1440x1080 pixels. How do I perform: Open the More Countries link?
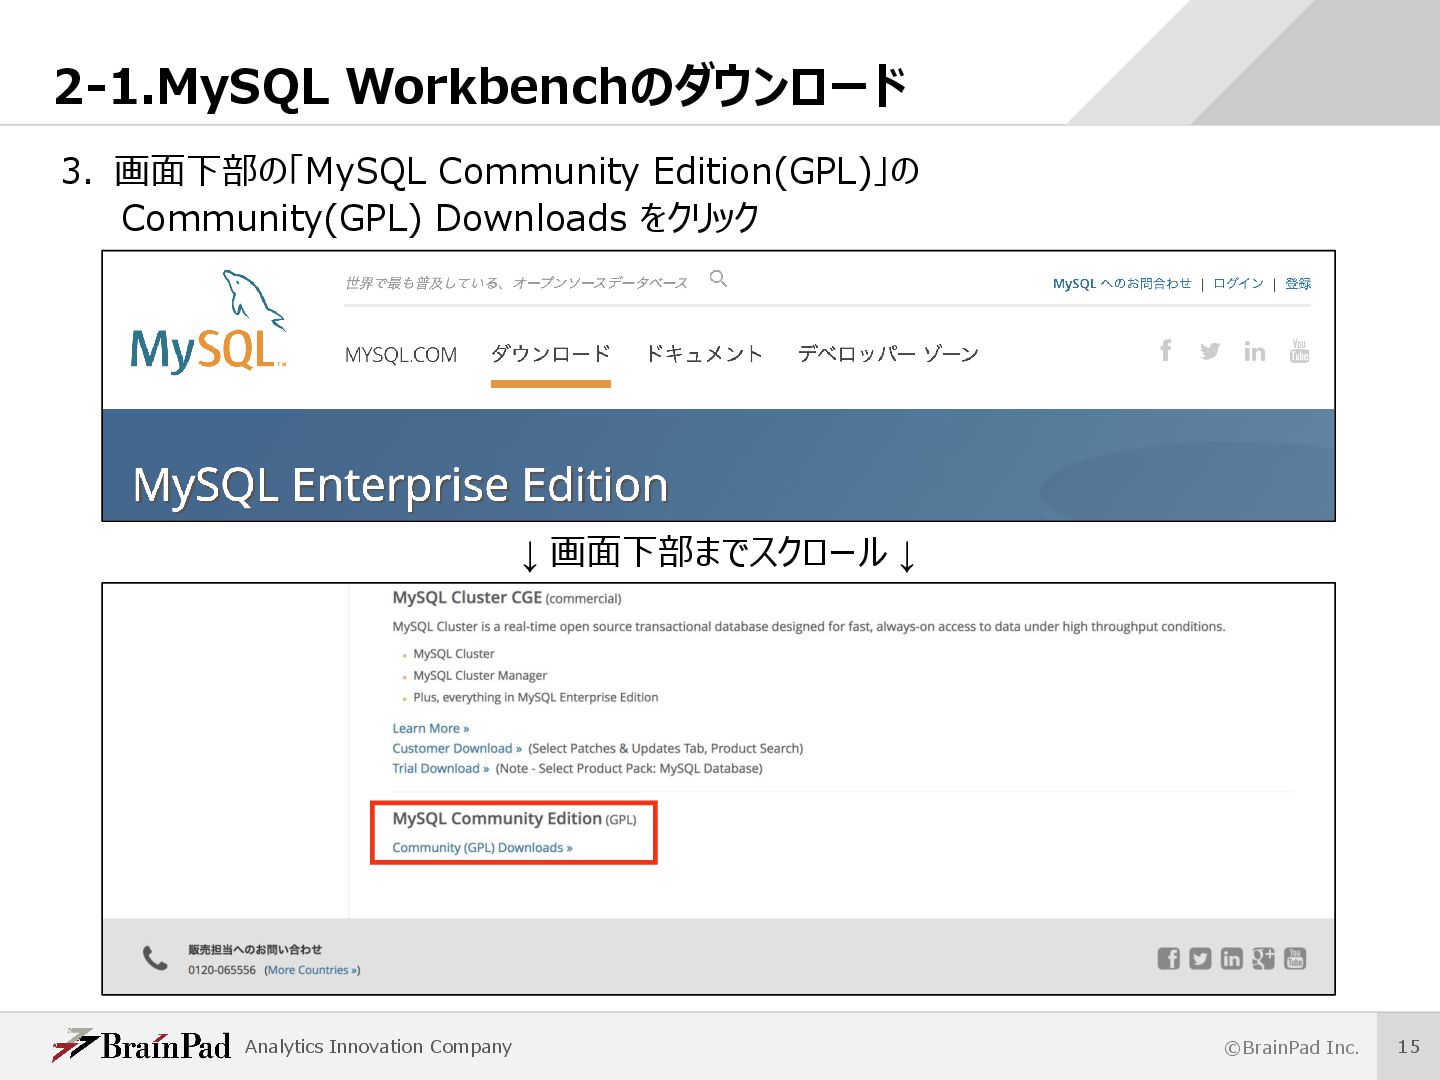click(312, 970)
